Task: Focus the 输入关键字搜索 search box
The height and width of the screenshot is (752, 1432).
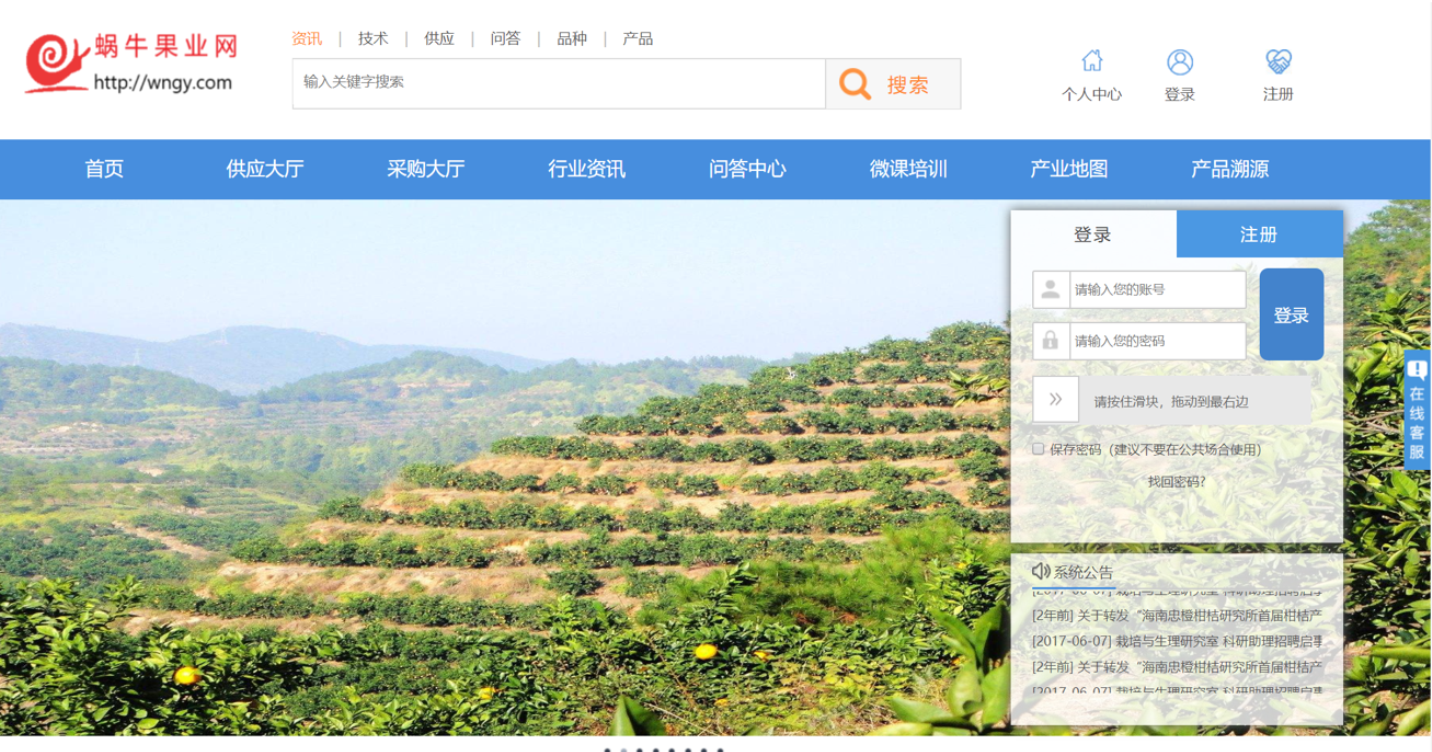Action: tap(558, 83)
